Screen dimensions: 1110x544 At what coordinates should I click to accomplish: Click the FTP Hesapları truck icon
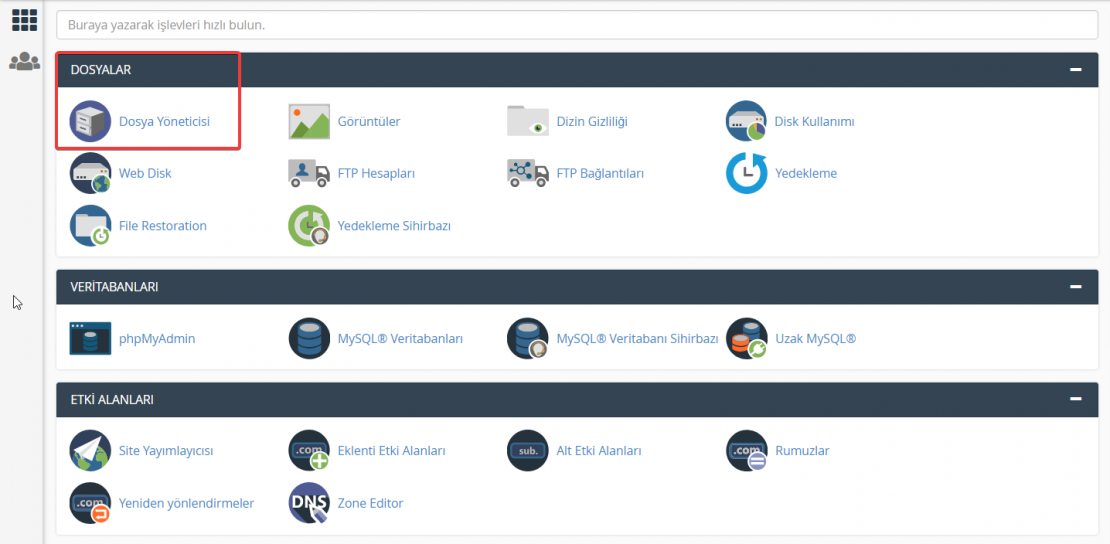point(309,173)
